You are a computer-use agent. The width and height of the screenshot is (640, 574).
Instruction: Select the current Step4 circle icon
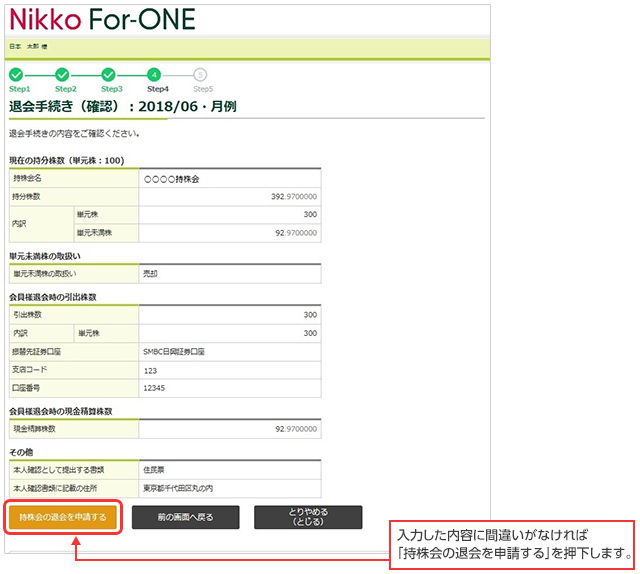coord(154,75)
